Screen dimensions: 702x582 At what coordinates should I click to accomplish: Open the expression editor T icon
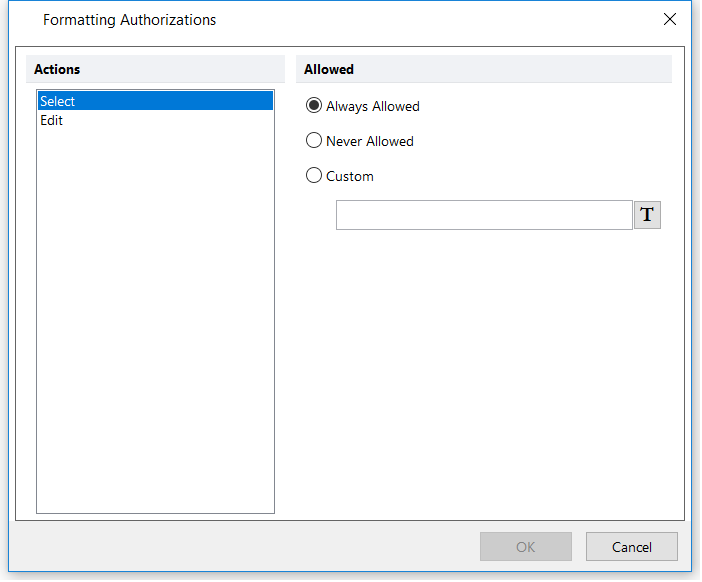[647, 215]
